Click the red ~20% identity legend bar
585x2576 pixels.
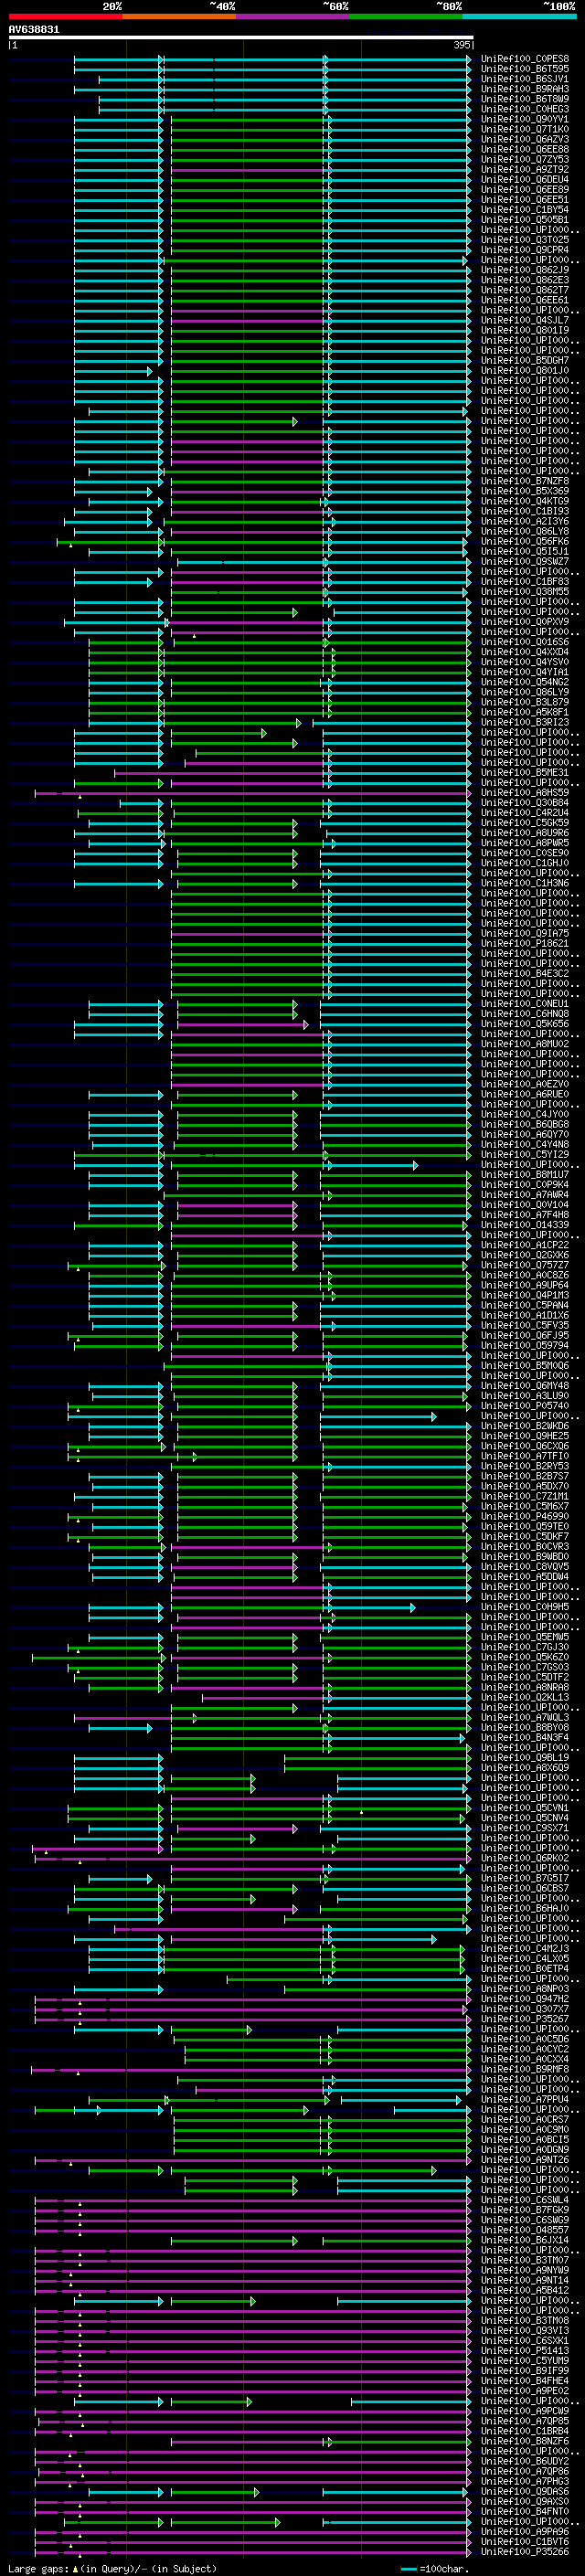65,16
